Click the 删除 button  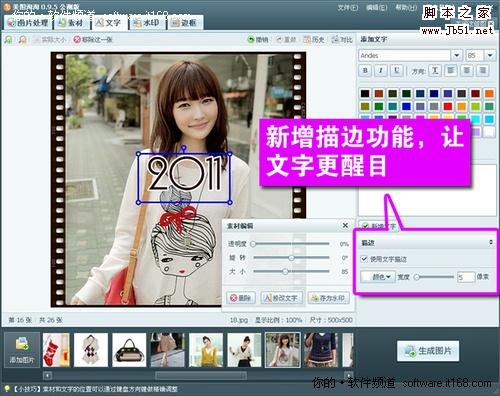coord(241,298)
